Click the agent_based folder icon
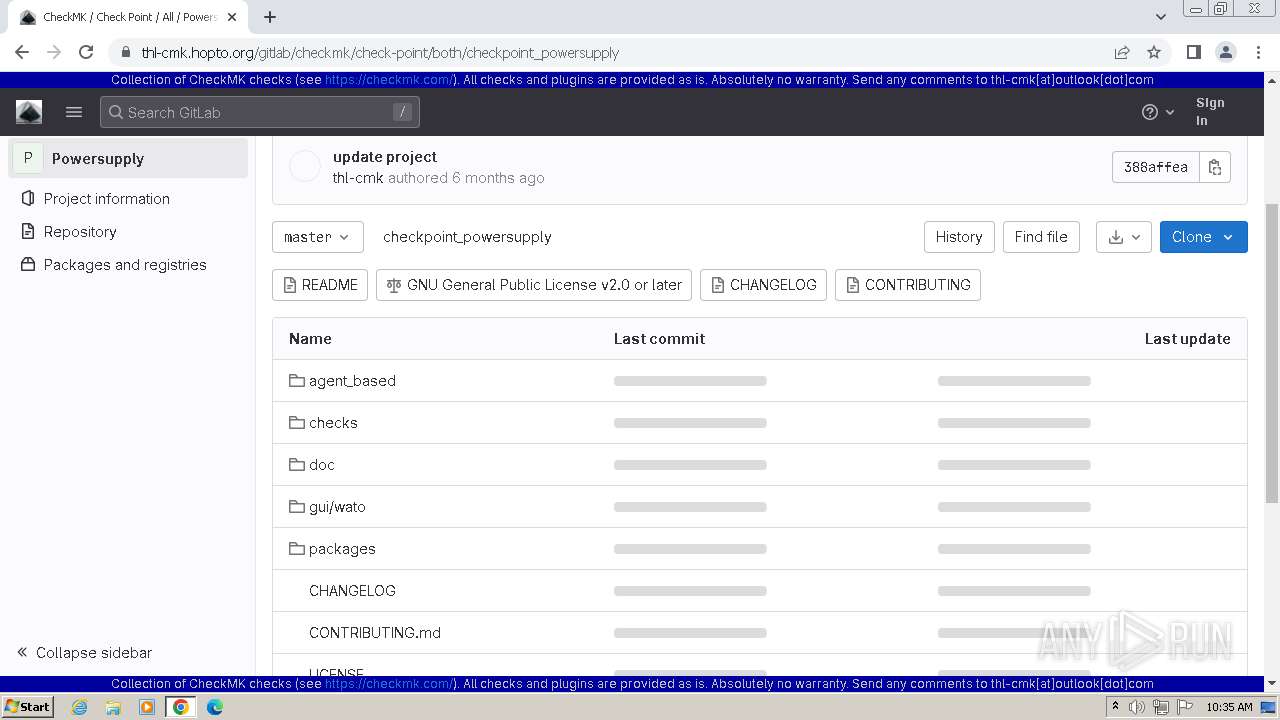This screenshot has height=720, width=1280. tap(296, 380)
